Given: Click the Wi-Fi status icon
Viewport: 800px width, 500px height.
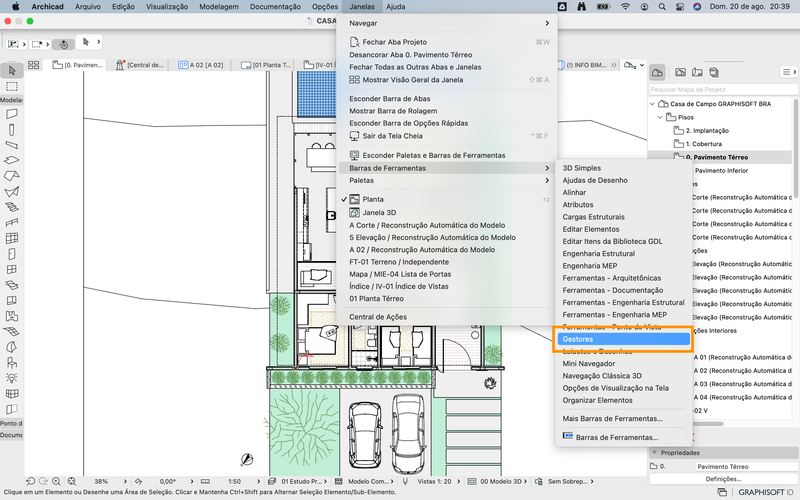Looking at the screenshot, I should [626, 7].
